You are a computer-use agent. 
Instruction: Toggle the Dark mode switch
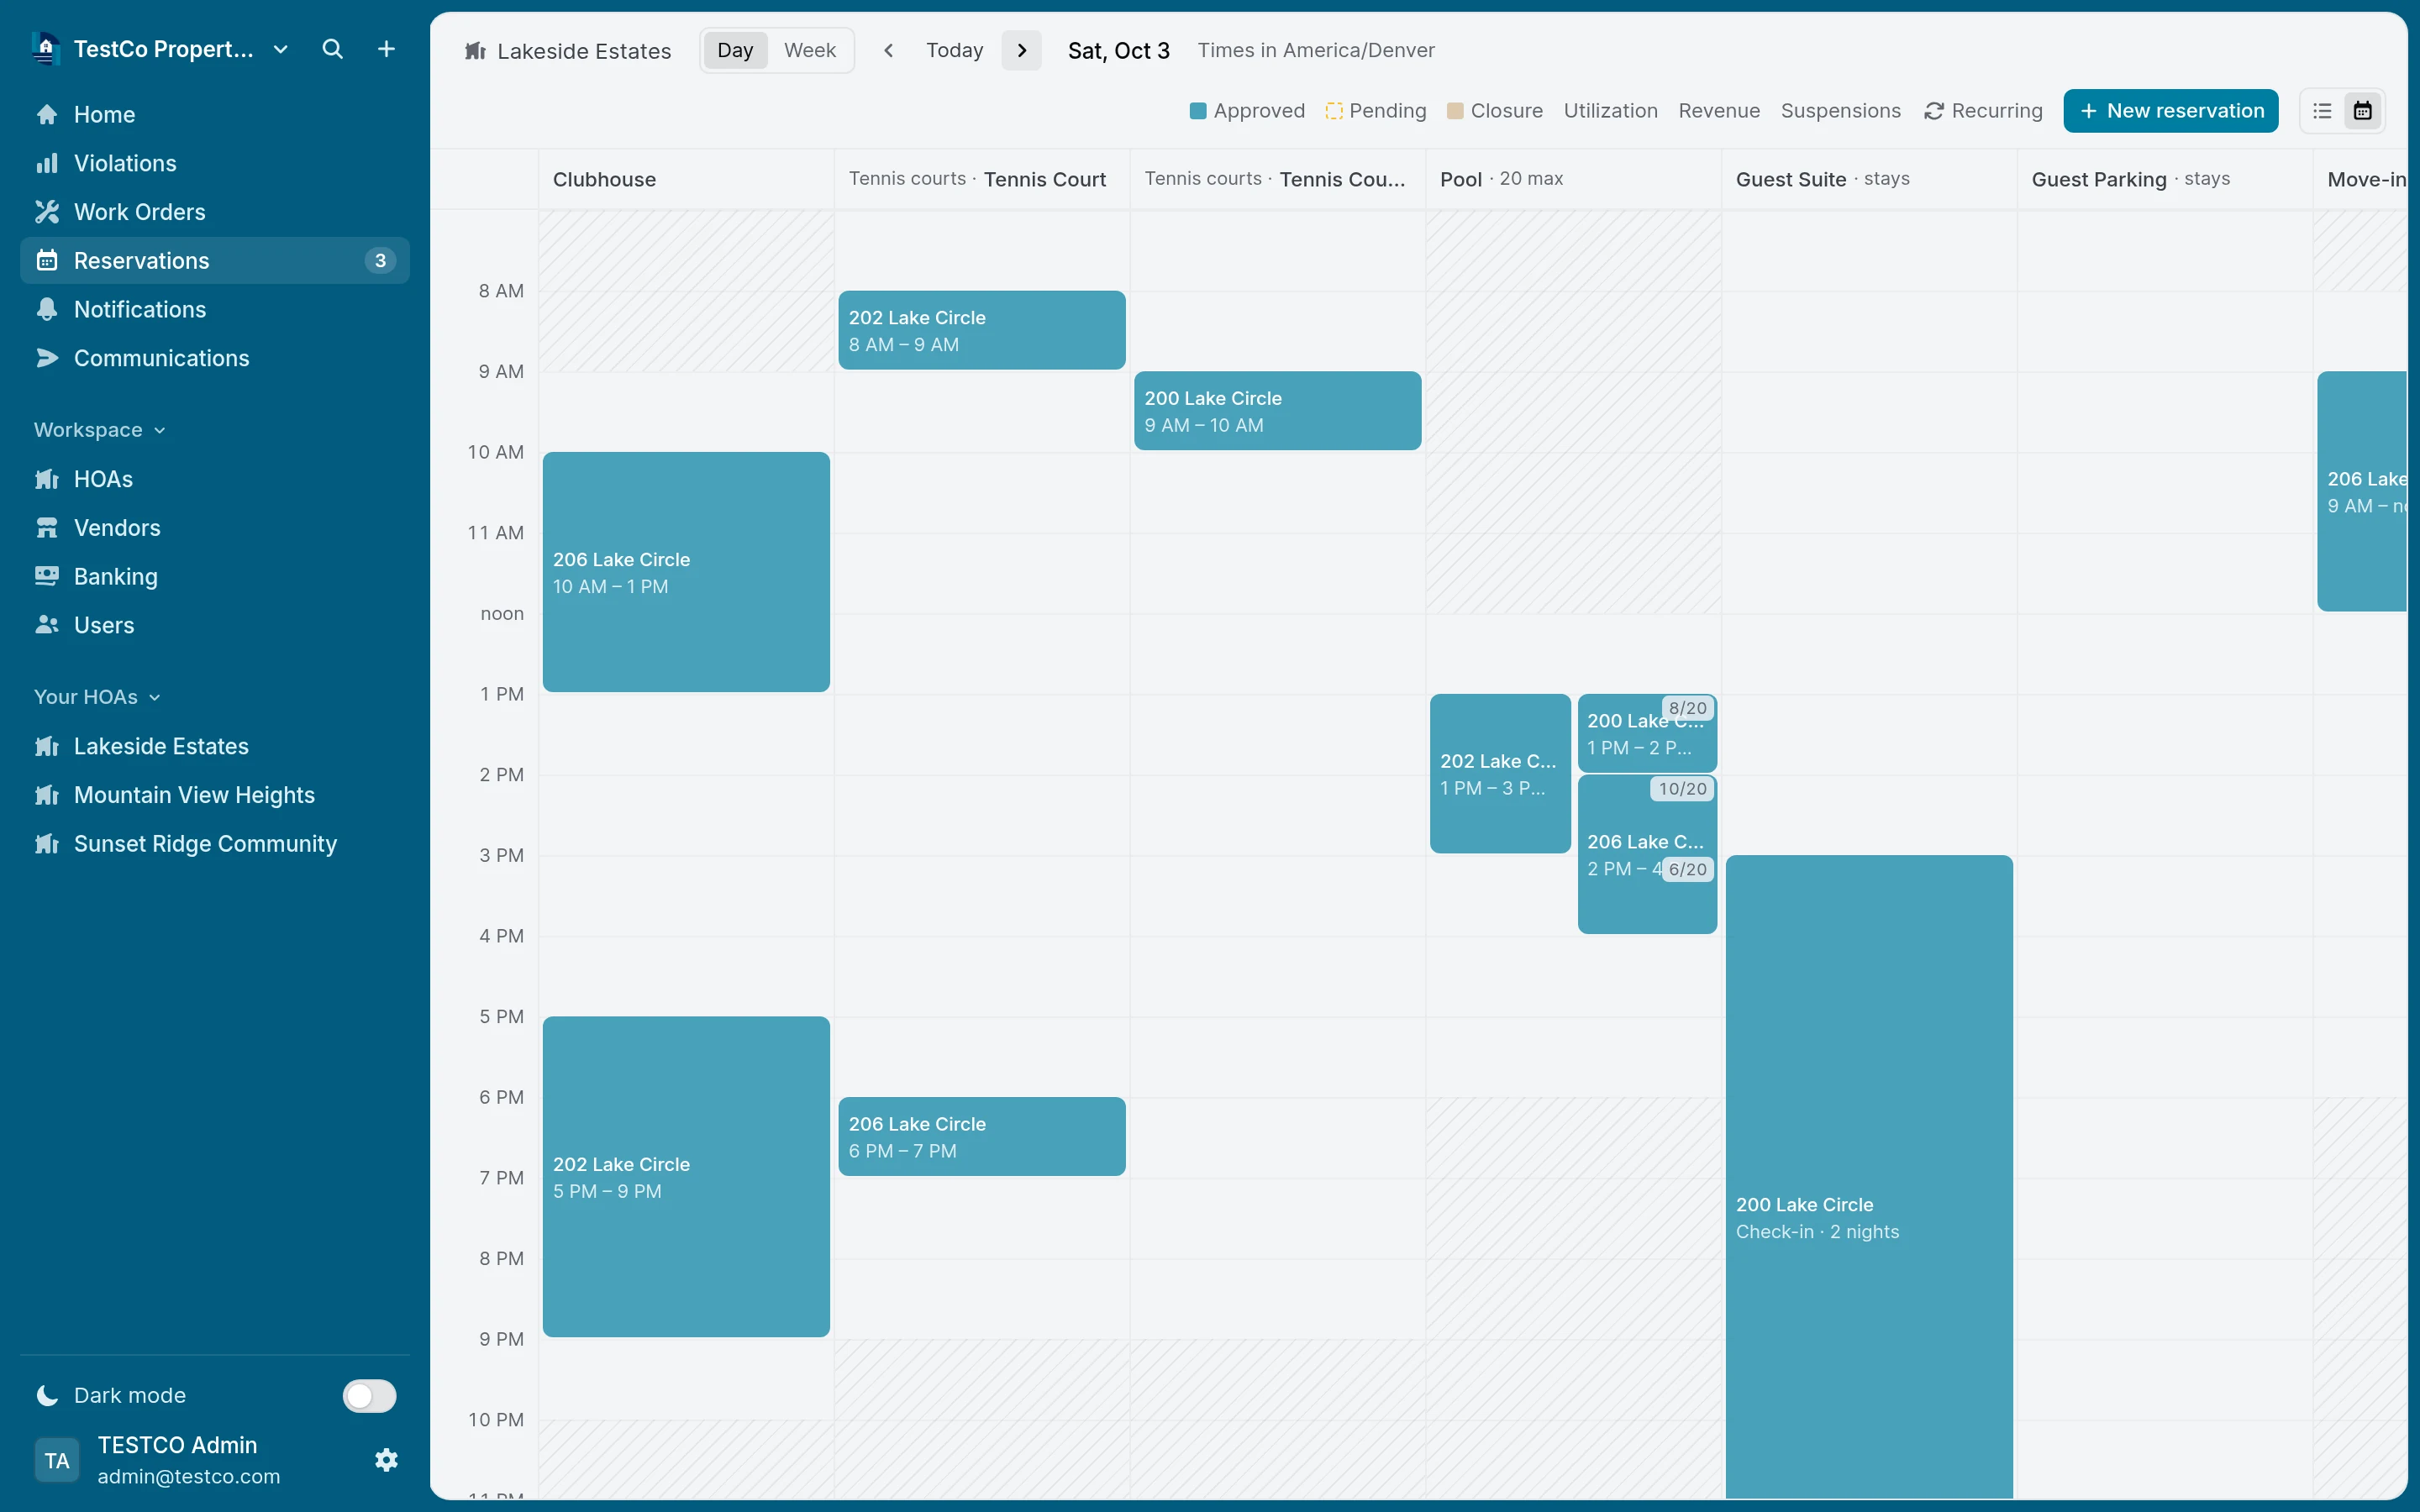point(369,1395)
